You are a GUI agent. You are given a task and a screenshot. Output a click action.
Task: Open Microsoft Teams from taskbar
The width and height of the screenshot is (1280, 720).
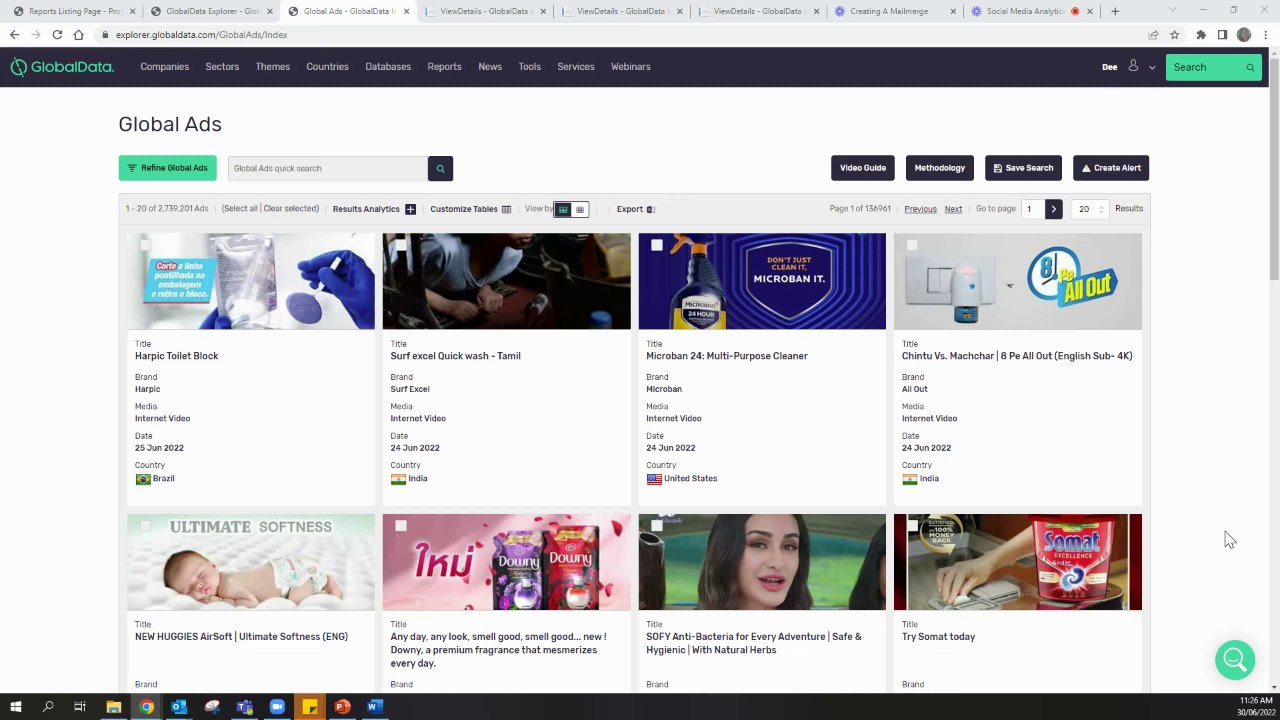tap(244, 707)
